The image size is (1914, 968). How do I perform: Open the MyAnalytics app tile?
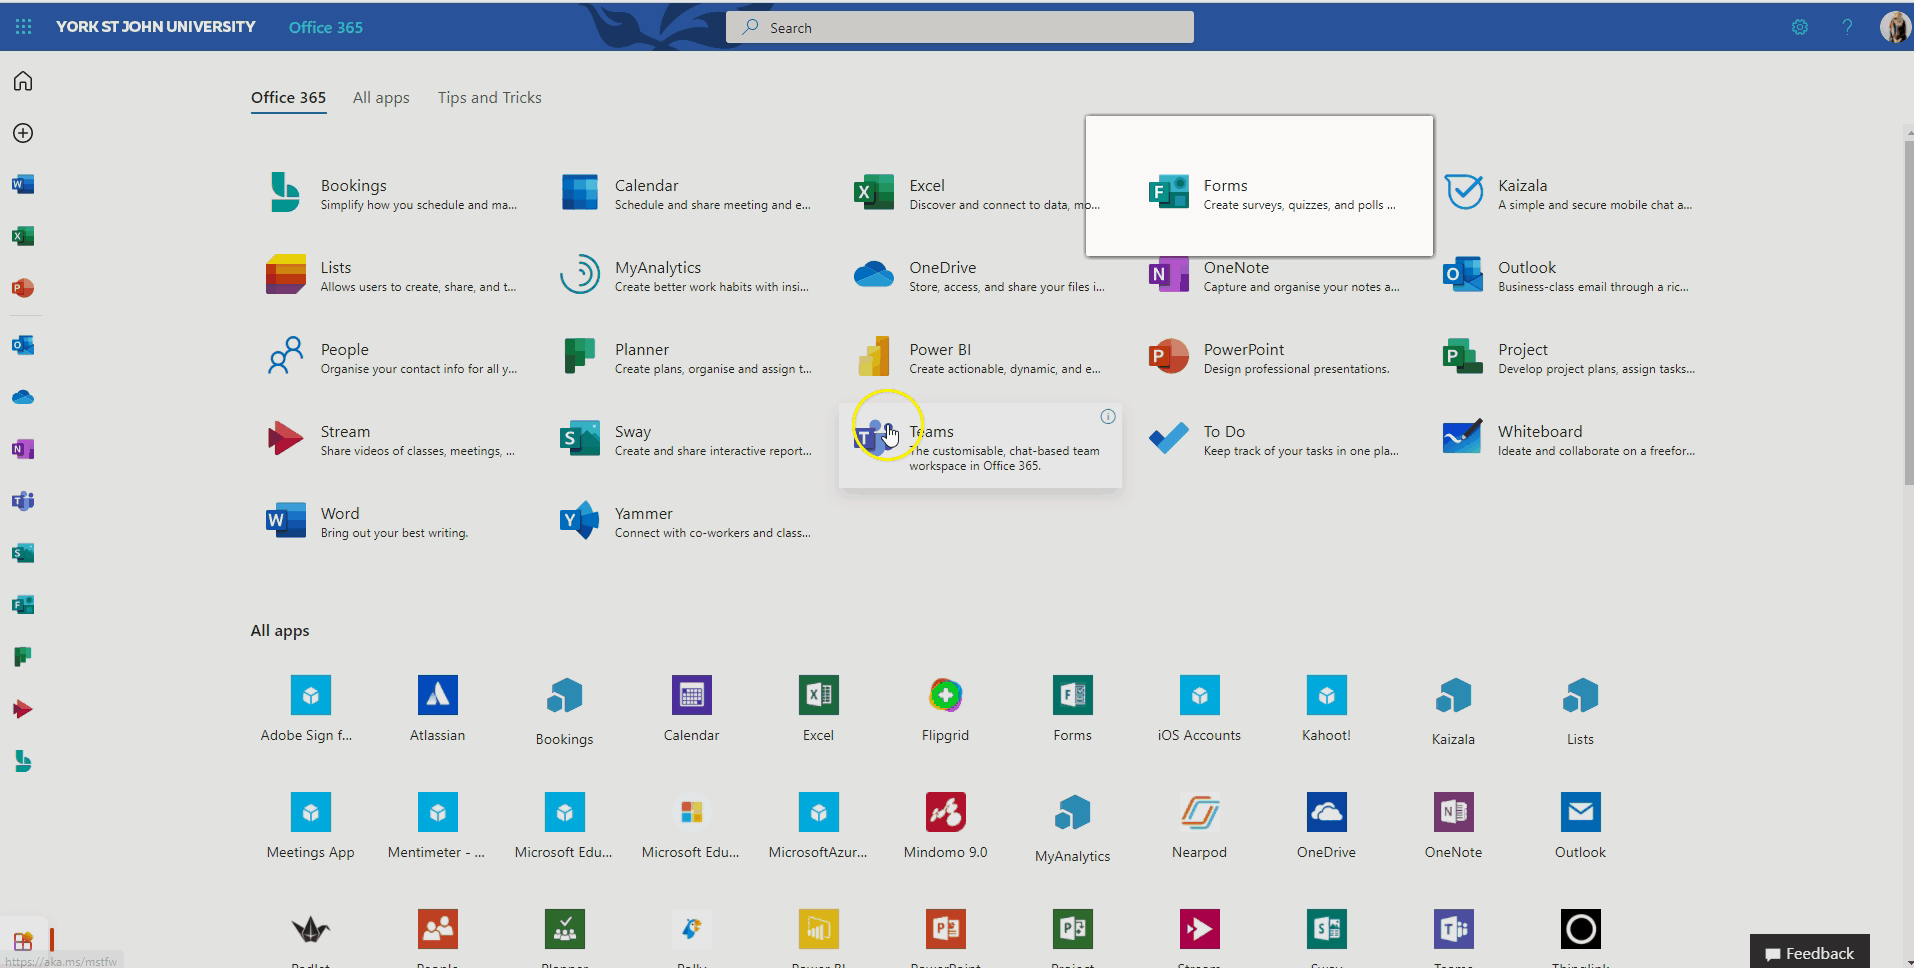(x=686, y=275)
